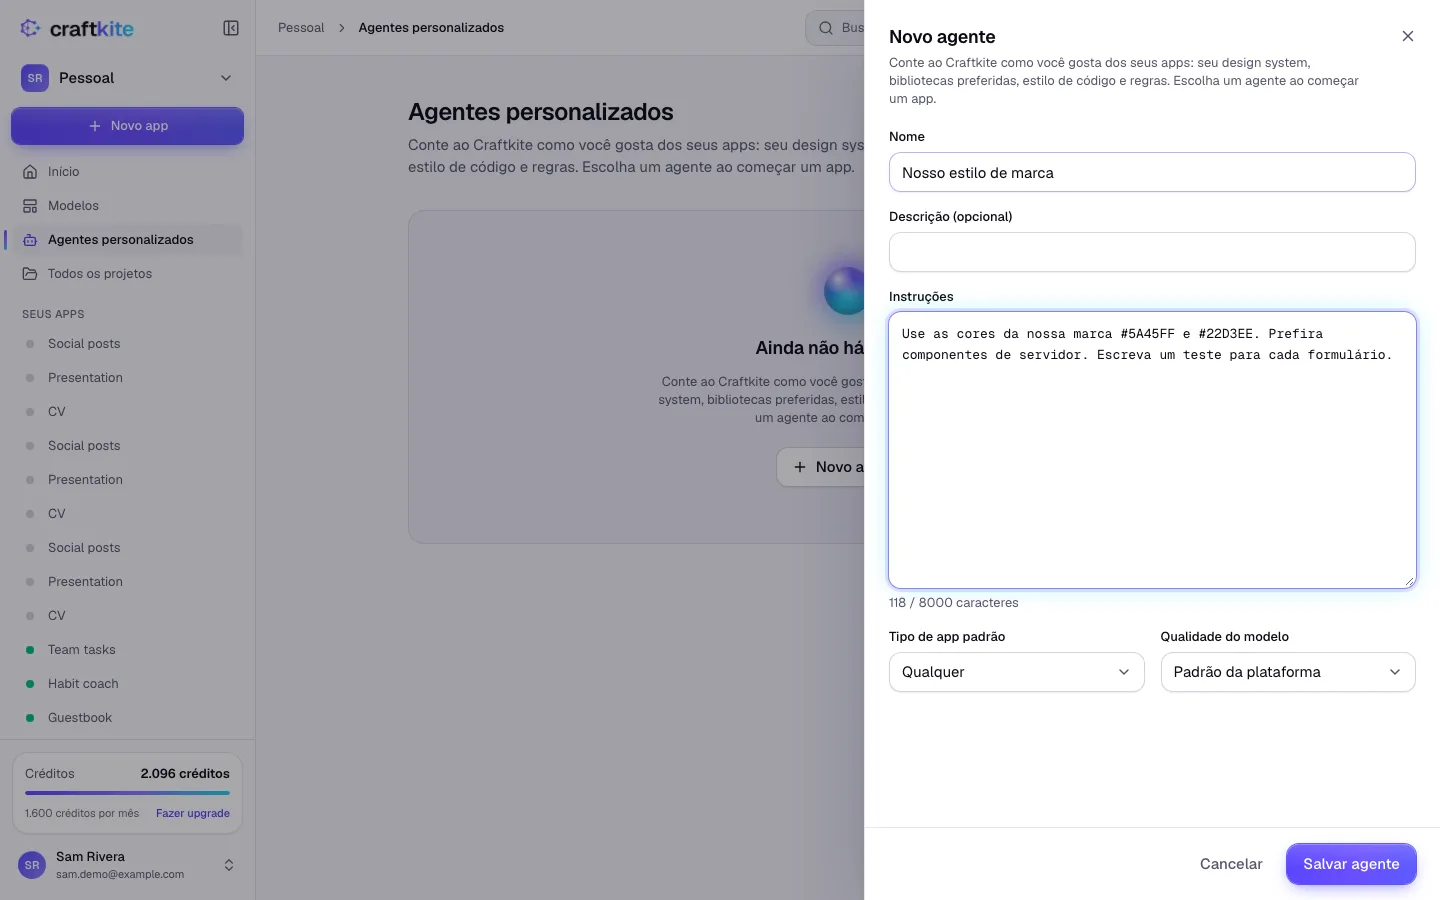
Task: Click the "118 / 8000 caracteres" counter
Action: 954,603
